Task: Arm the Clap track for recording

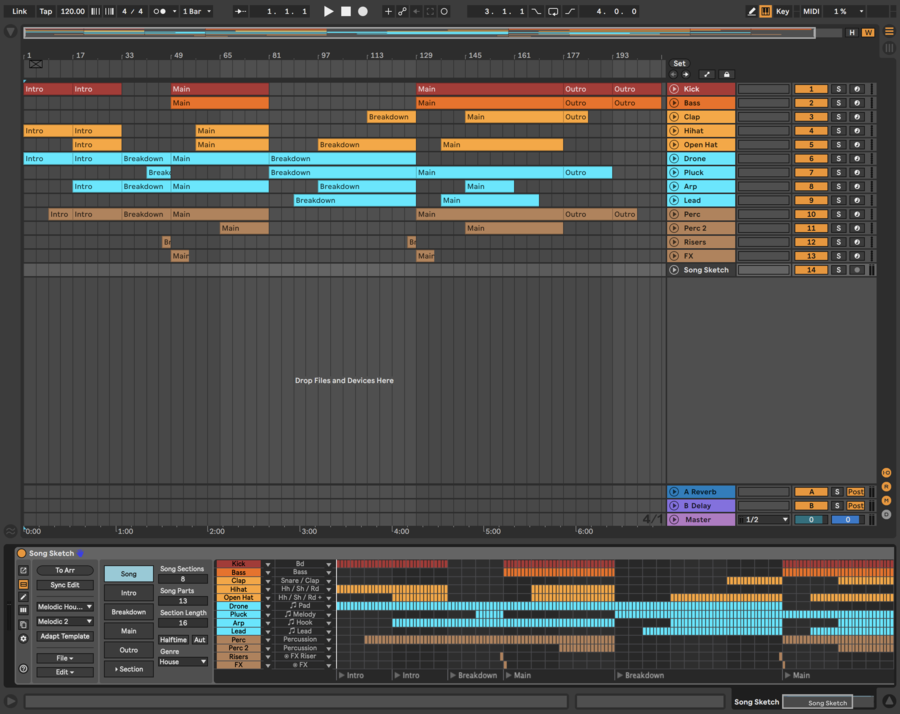Action: [x=857, y=117]
